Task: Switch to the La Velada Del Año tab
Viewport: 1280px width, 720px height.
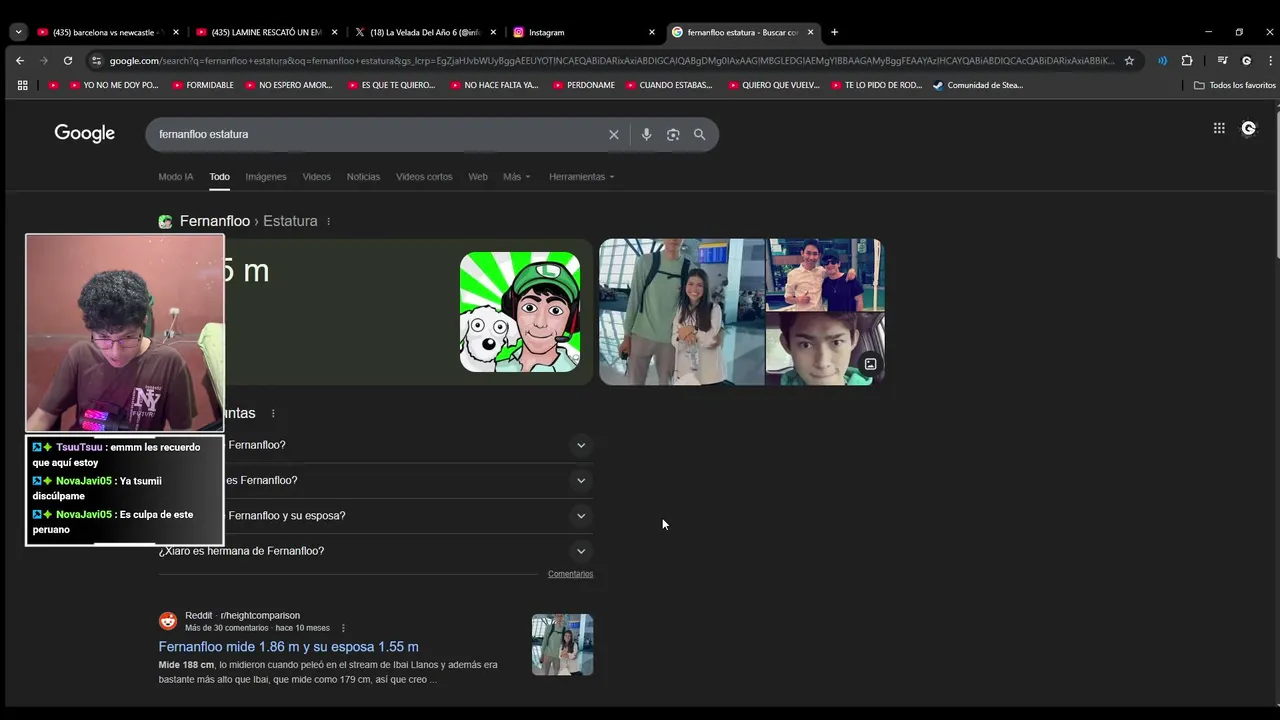Action: (x=426, y=32)
